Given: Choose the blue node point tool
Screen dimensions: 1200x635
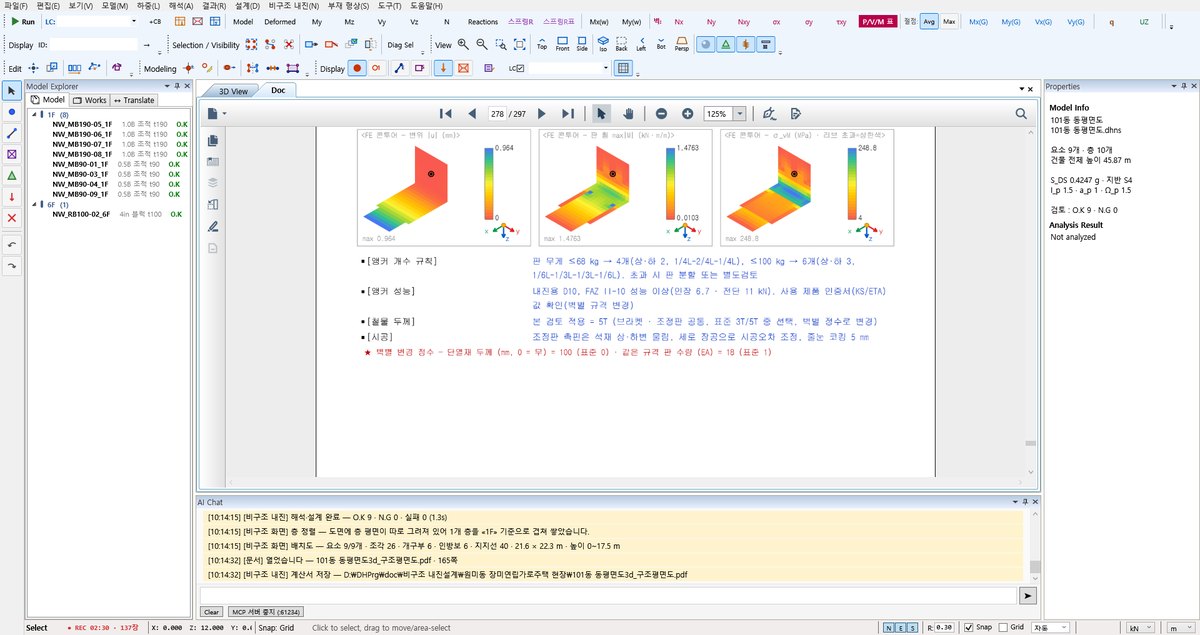Looking at the screenshot, I should (x=12, y=112).
